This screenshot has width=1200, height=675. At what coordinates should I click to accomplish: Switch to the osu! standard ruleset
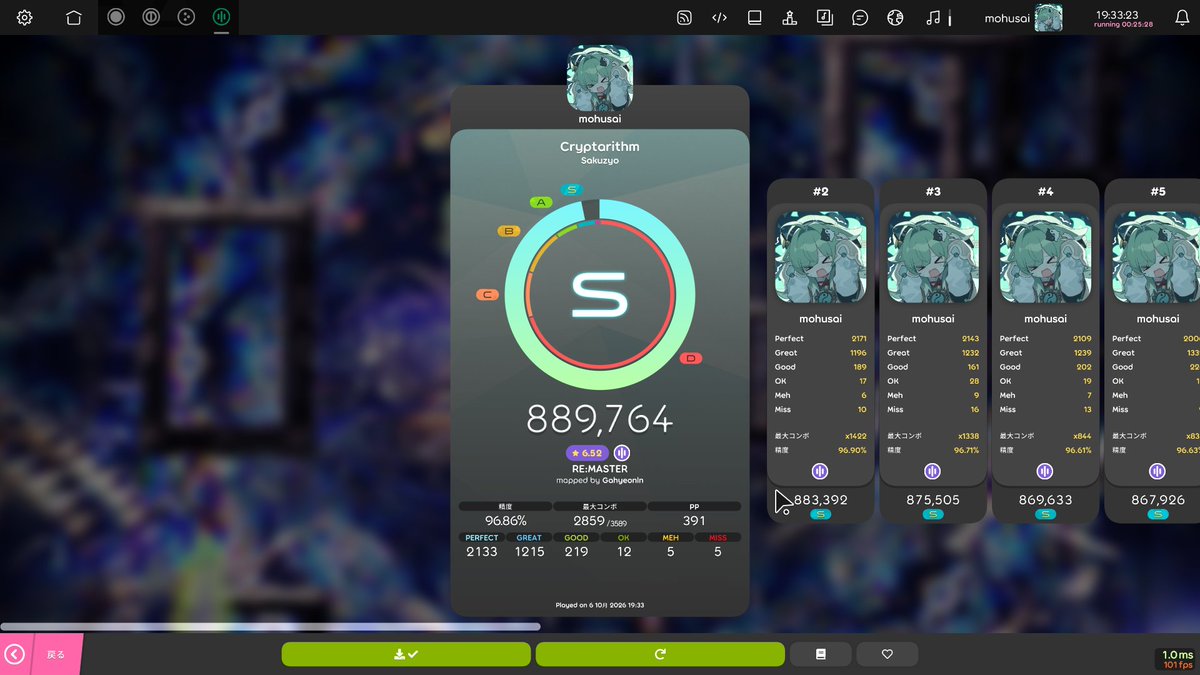point(116,17)
